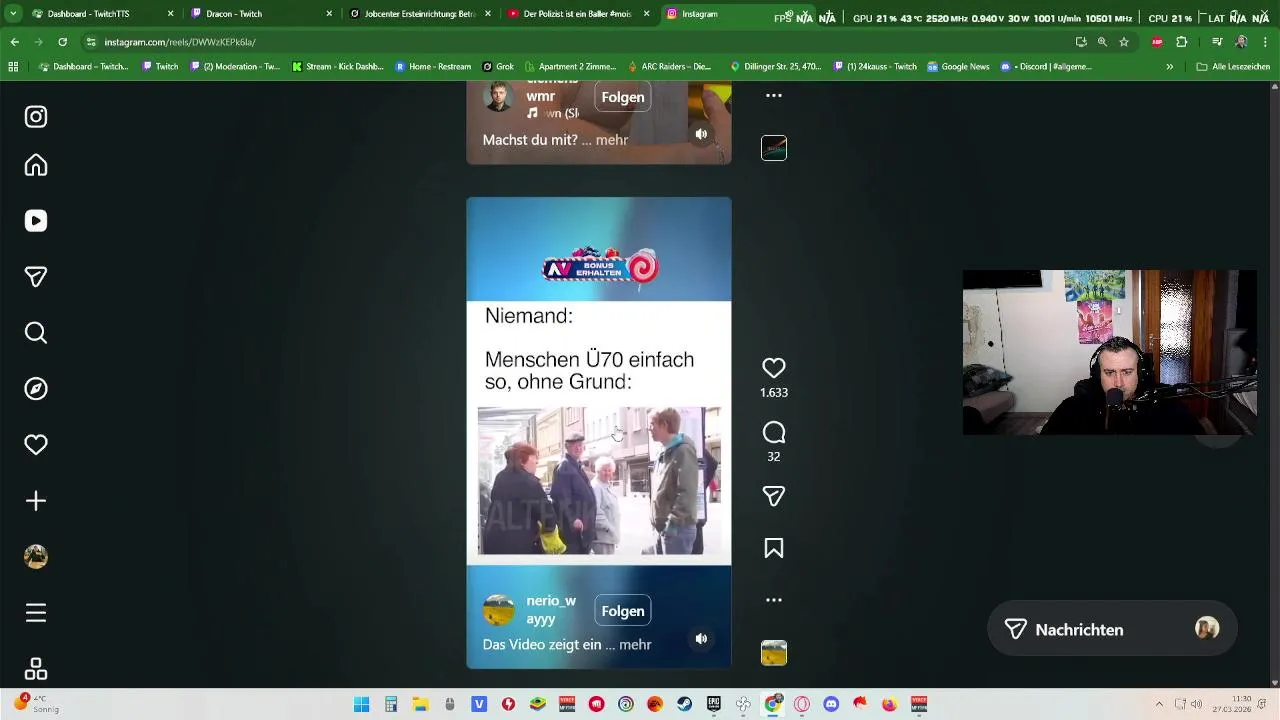Screen dimensions: 1280x720
Task: Open the three-dot options for the upper reel
Action: click(774, 96)
